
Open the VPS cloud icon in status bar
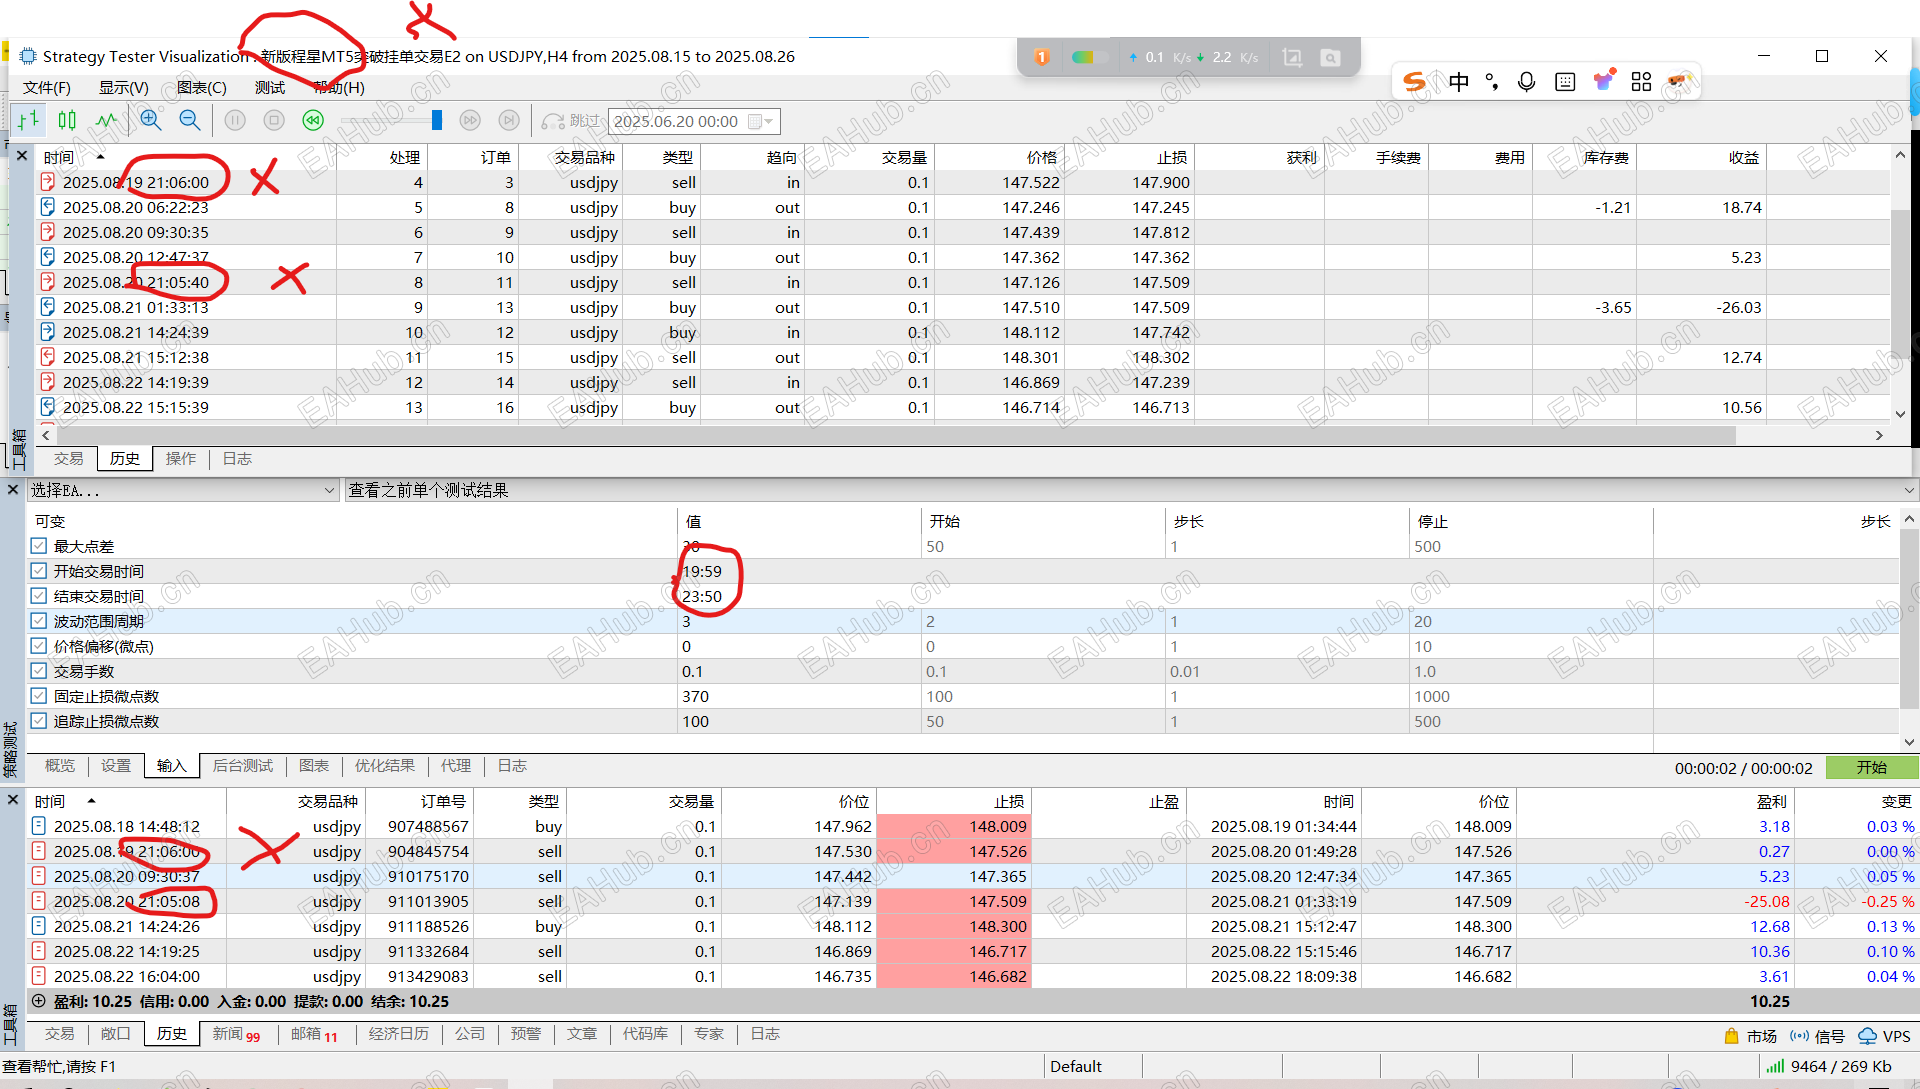(x=1867, y=1036)
